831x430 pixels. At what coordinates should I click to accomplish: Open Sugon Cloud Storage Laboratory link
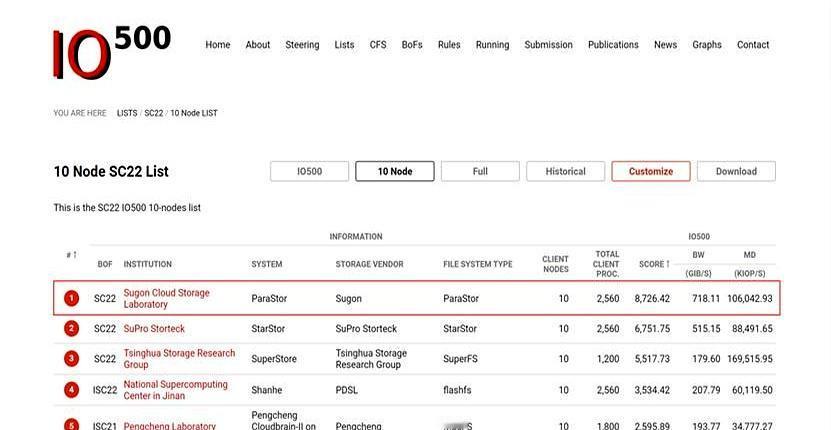(x=166, y=299)
